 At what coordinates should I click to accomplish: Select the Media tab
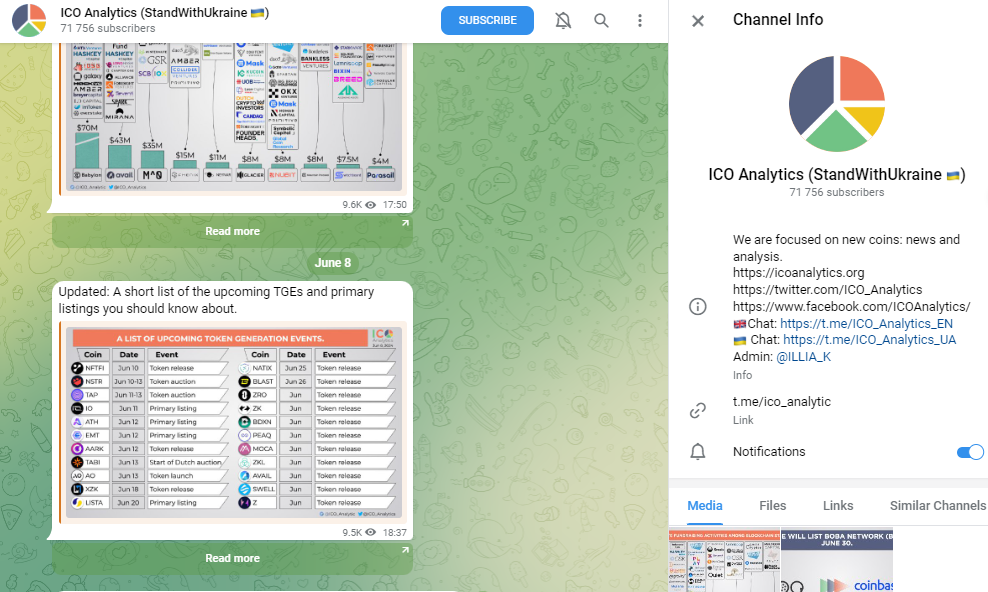coord(704,506)
